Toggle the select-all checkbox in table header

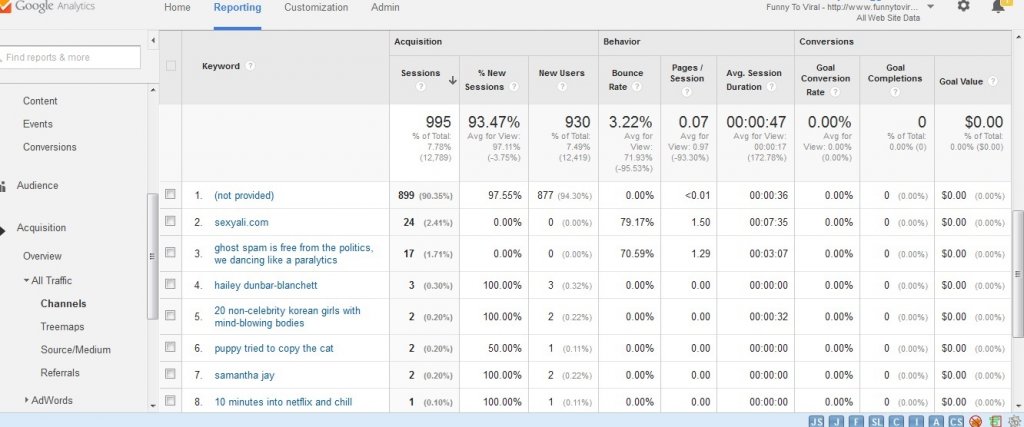pyautogui.click(x=170, y=66)
